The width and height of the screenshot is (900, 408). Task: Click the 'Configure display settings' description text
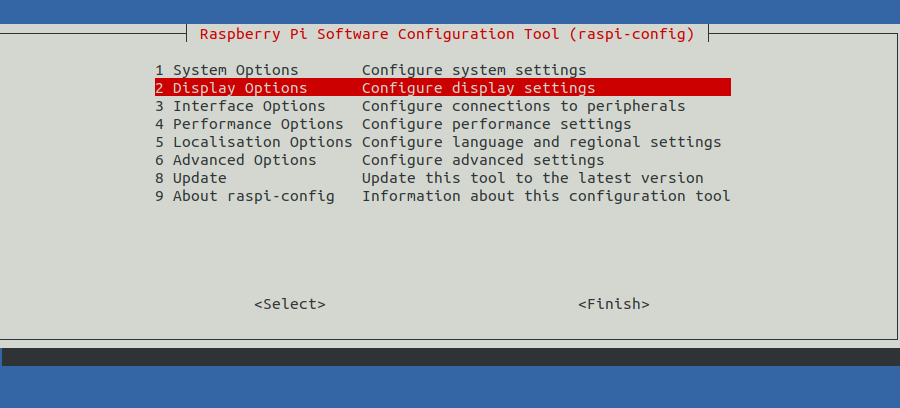pyautogui.click(x=479, y=88)
